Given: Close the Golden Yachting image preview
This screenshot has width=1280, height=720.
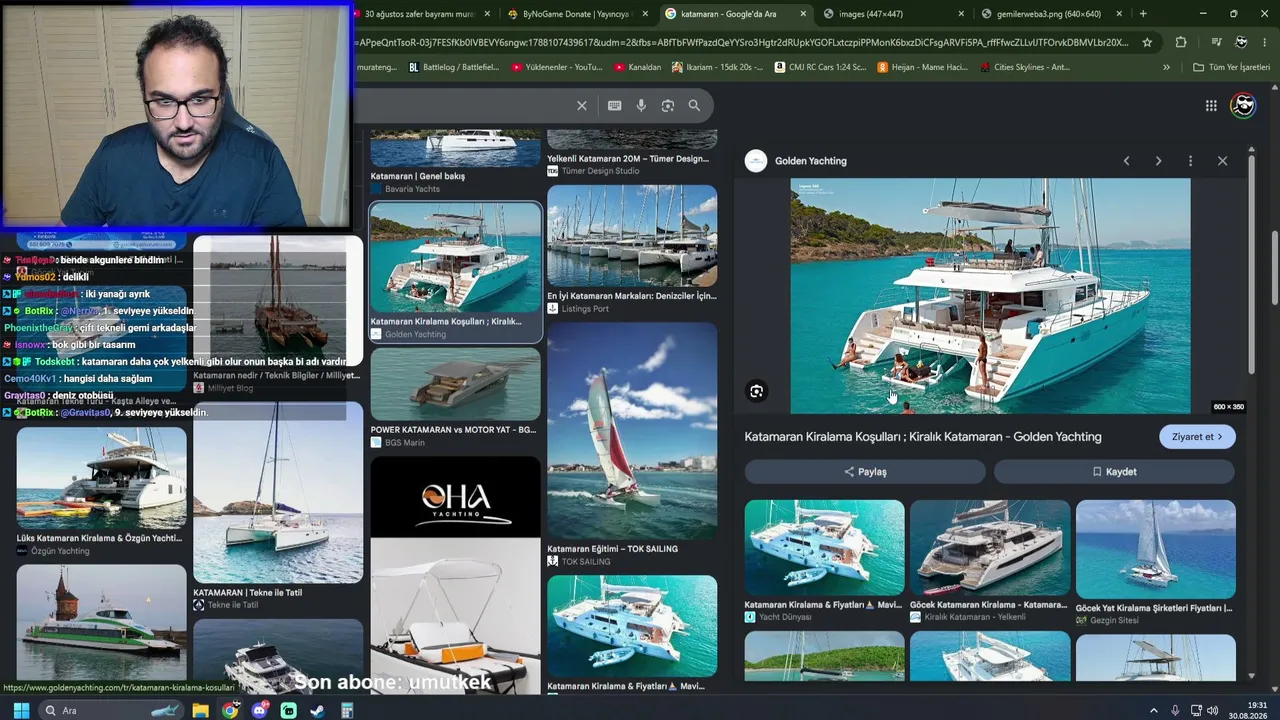Looking at the screenshot, I should pos(1222,161).
